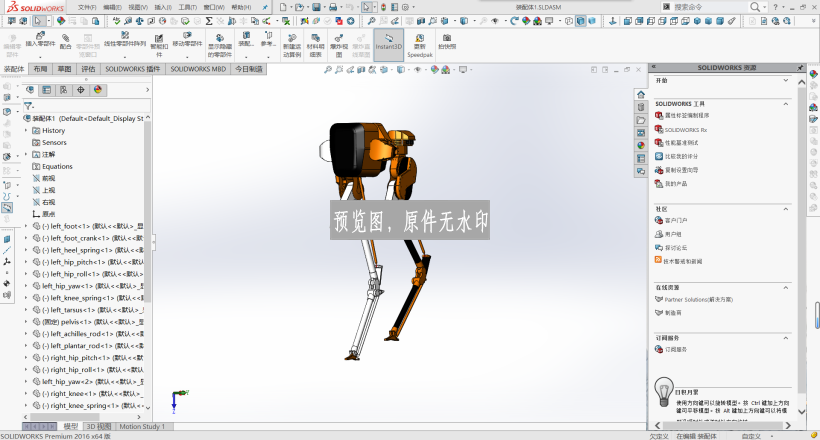
Task: Click the feature tree vertical scrollbar
Action: (x=147, y=212)
